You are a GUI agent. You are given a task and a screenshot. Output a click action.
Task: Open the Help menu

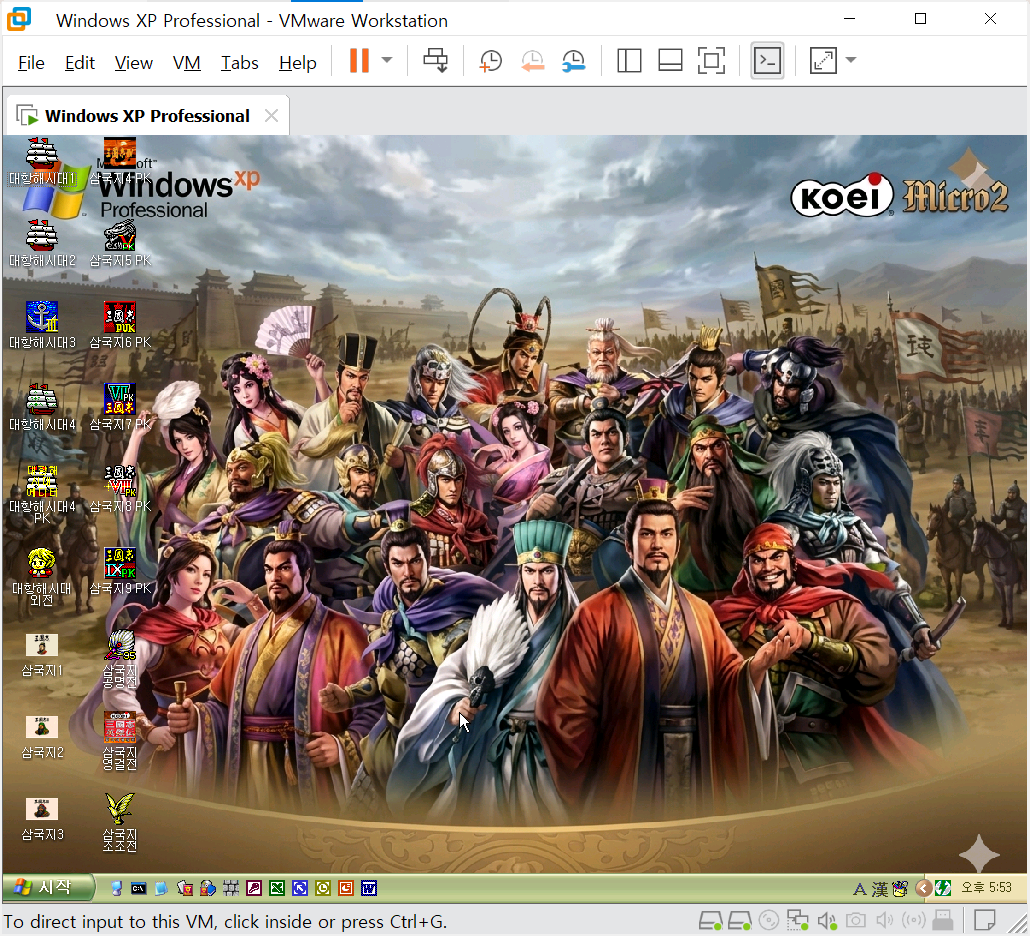[x=298, y=63]
